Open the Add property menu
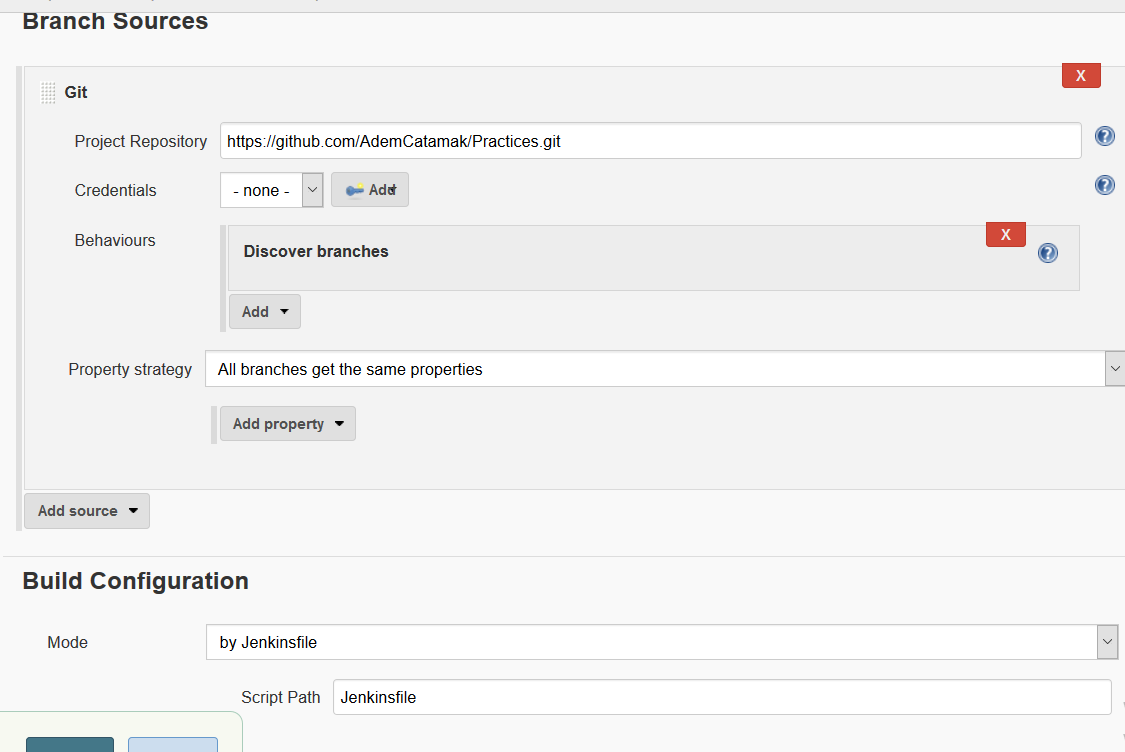The width and height of the screenshot is (1125, 752). (x=287, y=424)
